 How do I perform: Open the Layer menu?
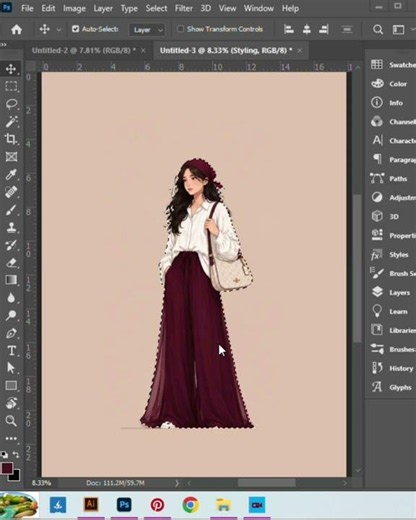[x=103, y=8]
